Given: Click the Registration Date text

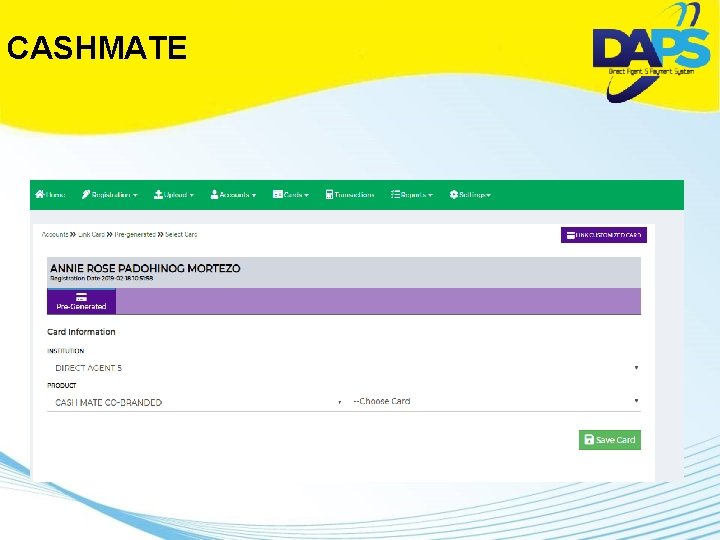Looking at the screenshot, I should coord(101,278).
